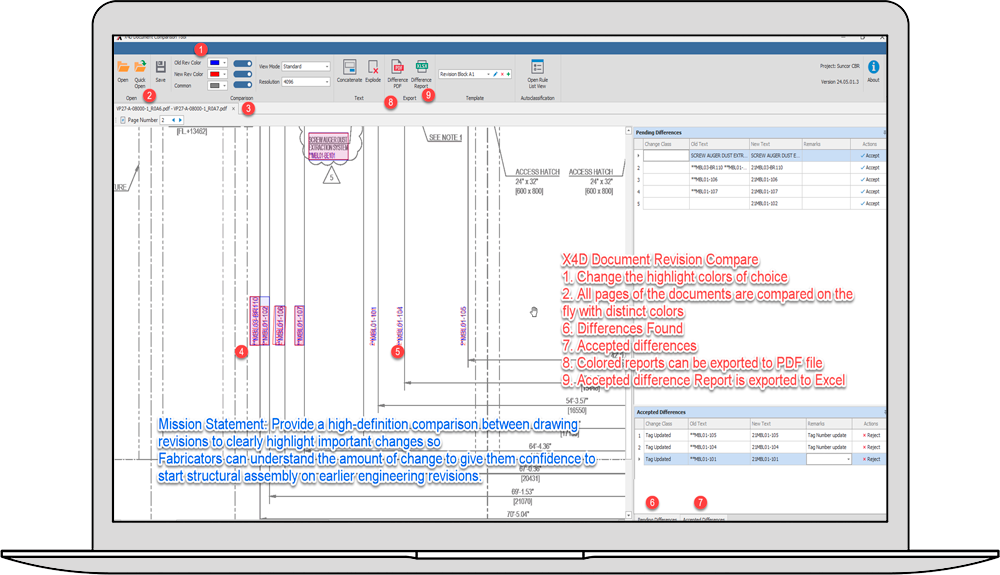This screenshot has width=1000, height=575.
Task: Click the scroll-down arrow of the drawing view
Action: (629, 514)
